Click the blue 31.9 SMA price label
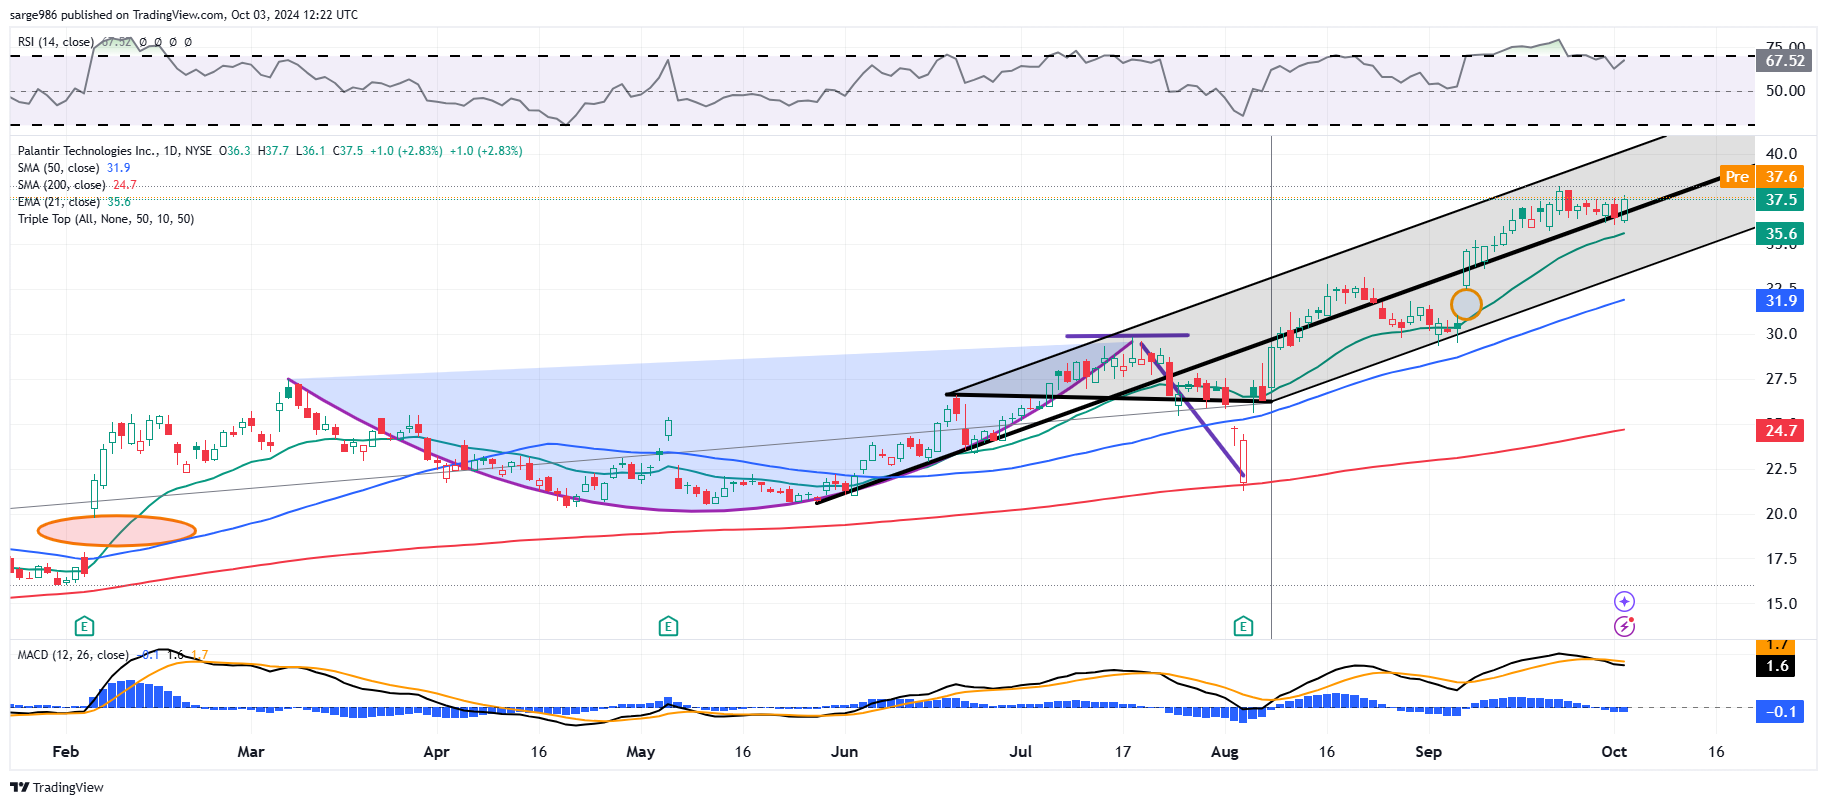1827x805 pixels. pyautogui.click(x=1780, y=301)
